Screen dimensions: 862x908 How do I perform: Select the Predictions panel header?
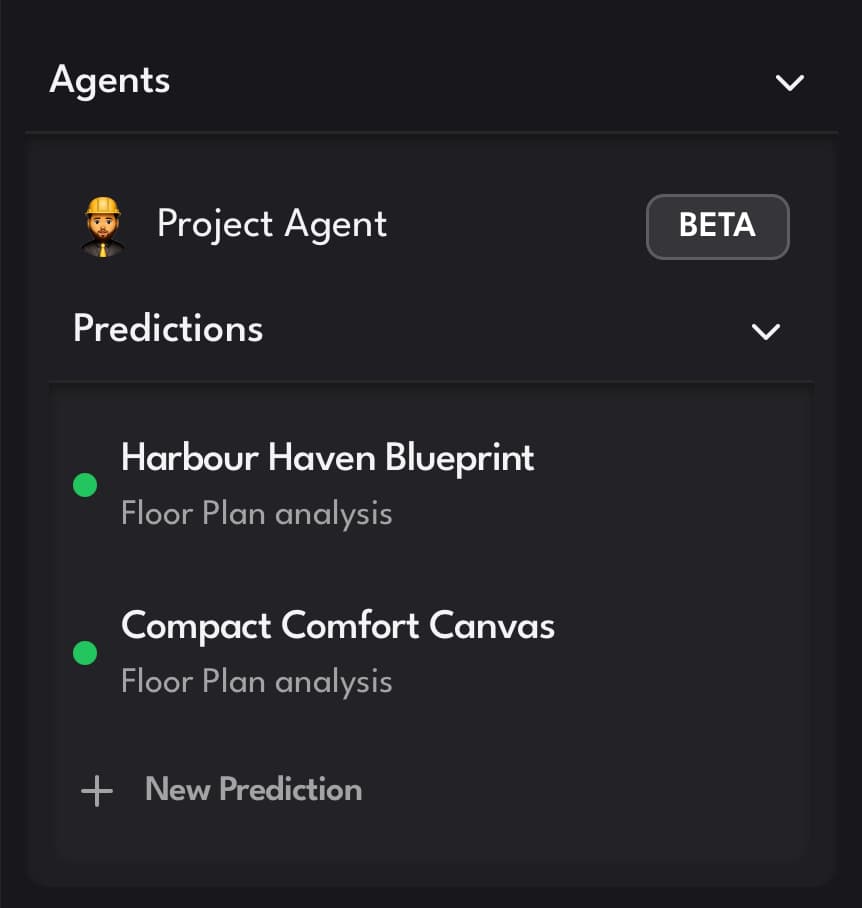click(167, 328)
